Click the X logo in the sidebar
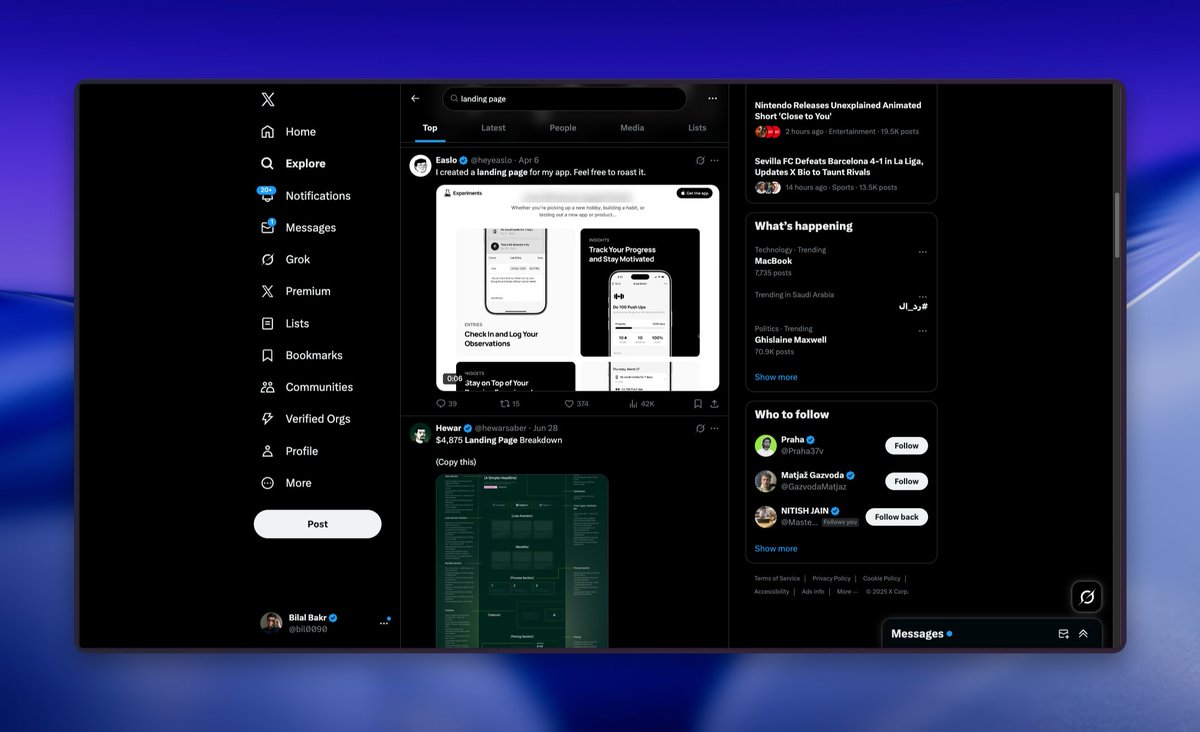The image size is (1200, 732). pyautogui.click(x=267, y=99)
